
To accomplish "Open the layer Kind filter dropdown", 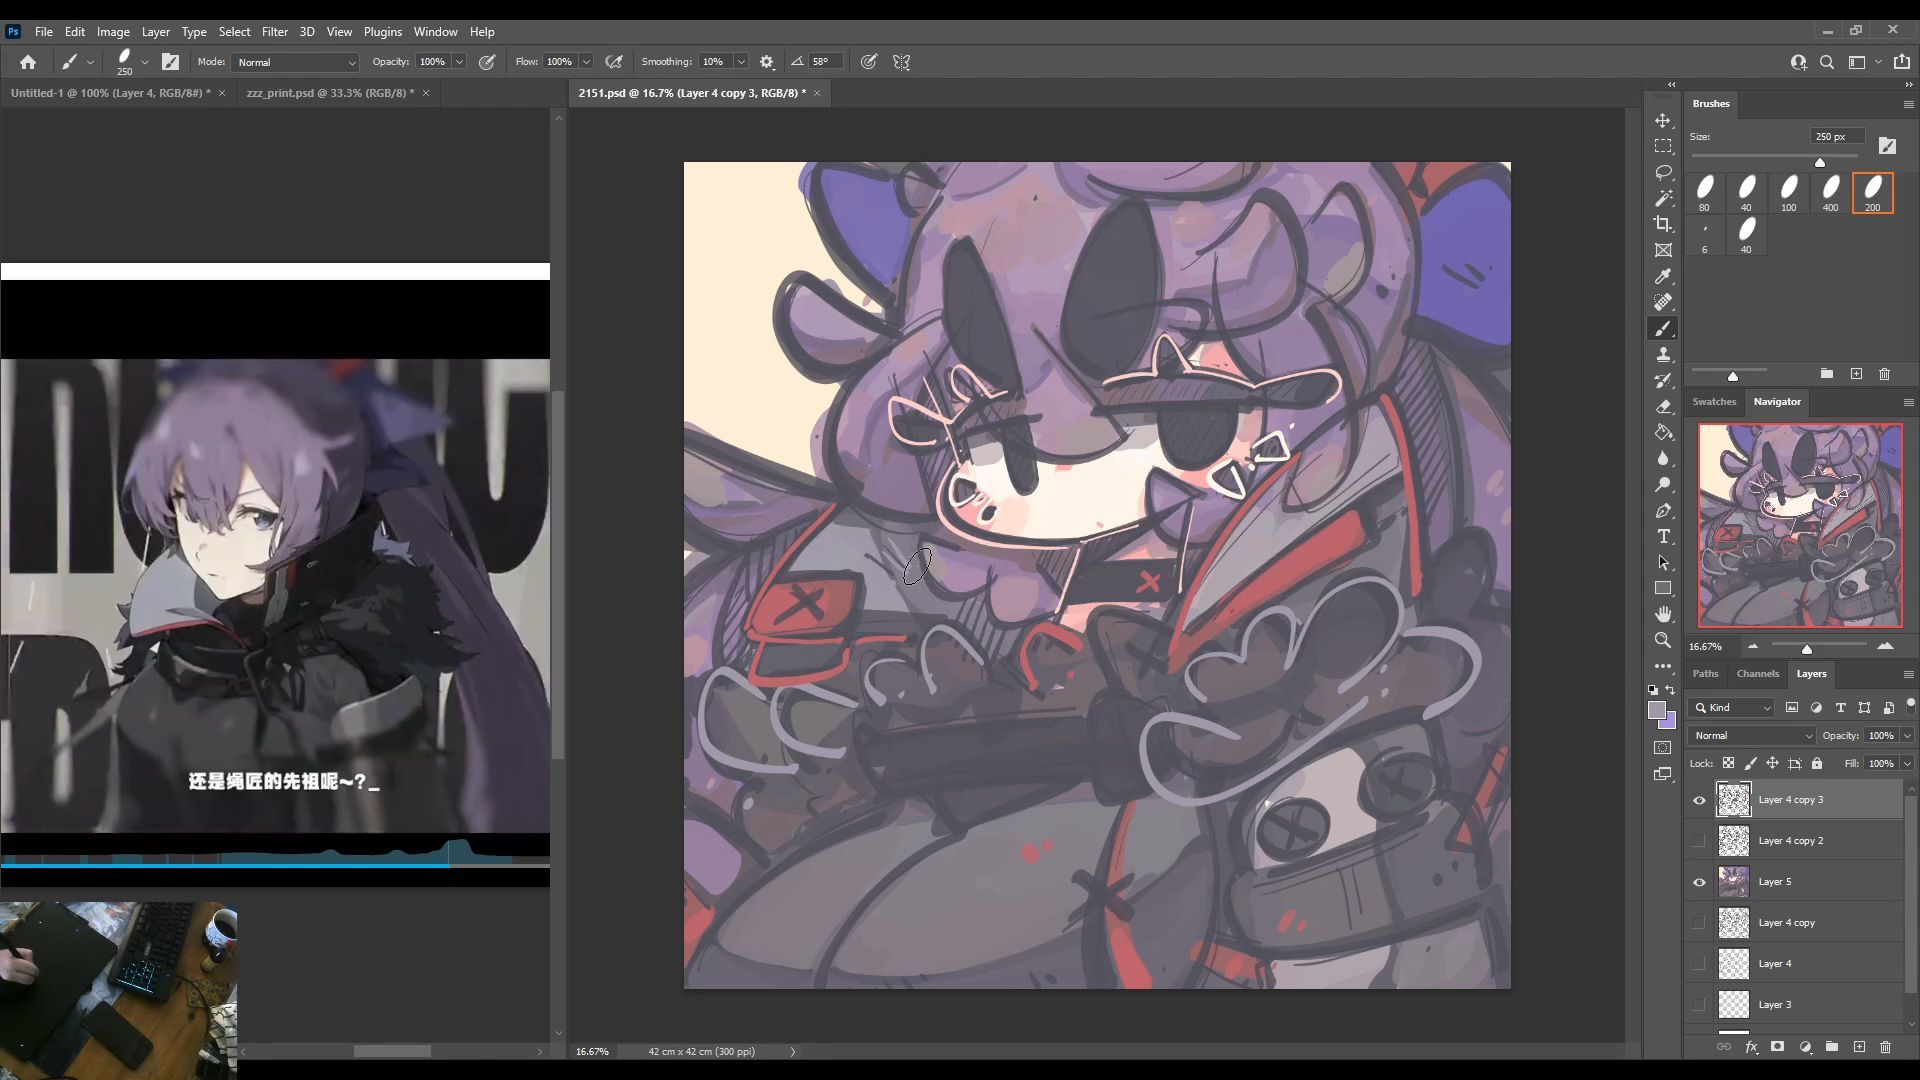I will [x=1732, y=707].
